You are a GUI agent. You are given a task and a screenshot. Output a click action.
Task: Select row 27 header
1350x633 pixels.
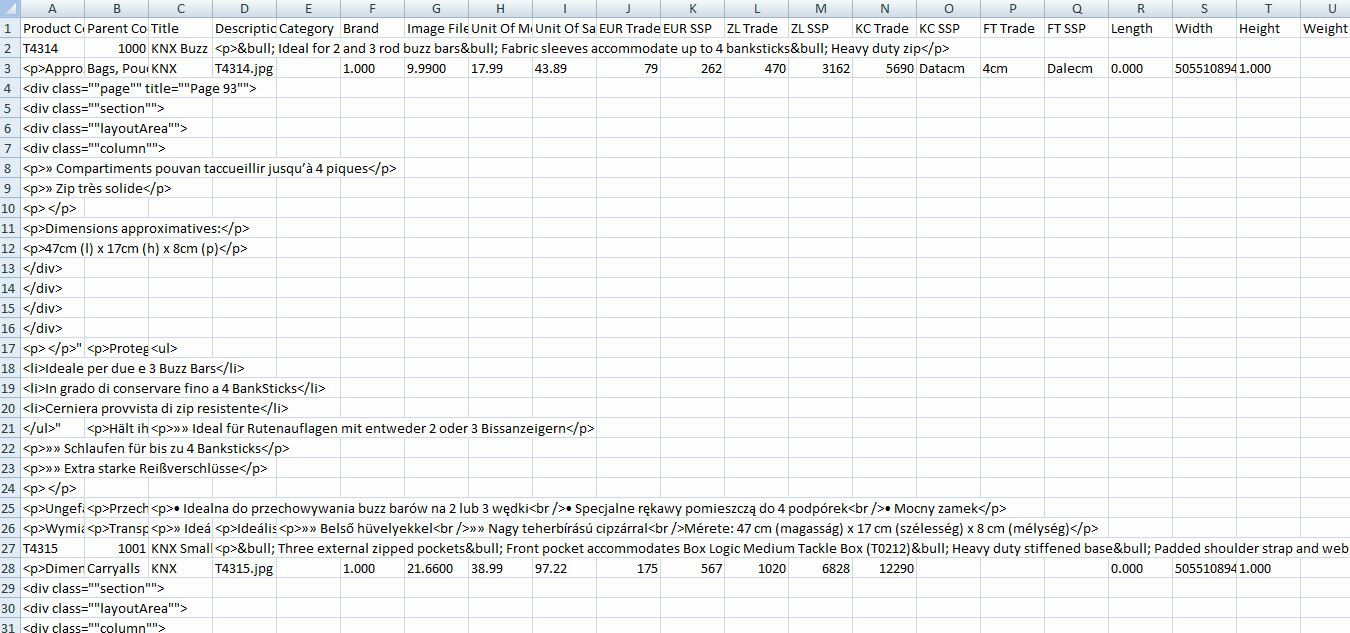tap(10, 548)
